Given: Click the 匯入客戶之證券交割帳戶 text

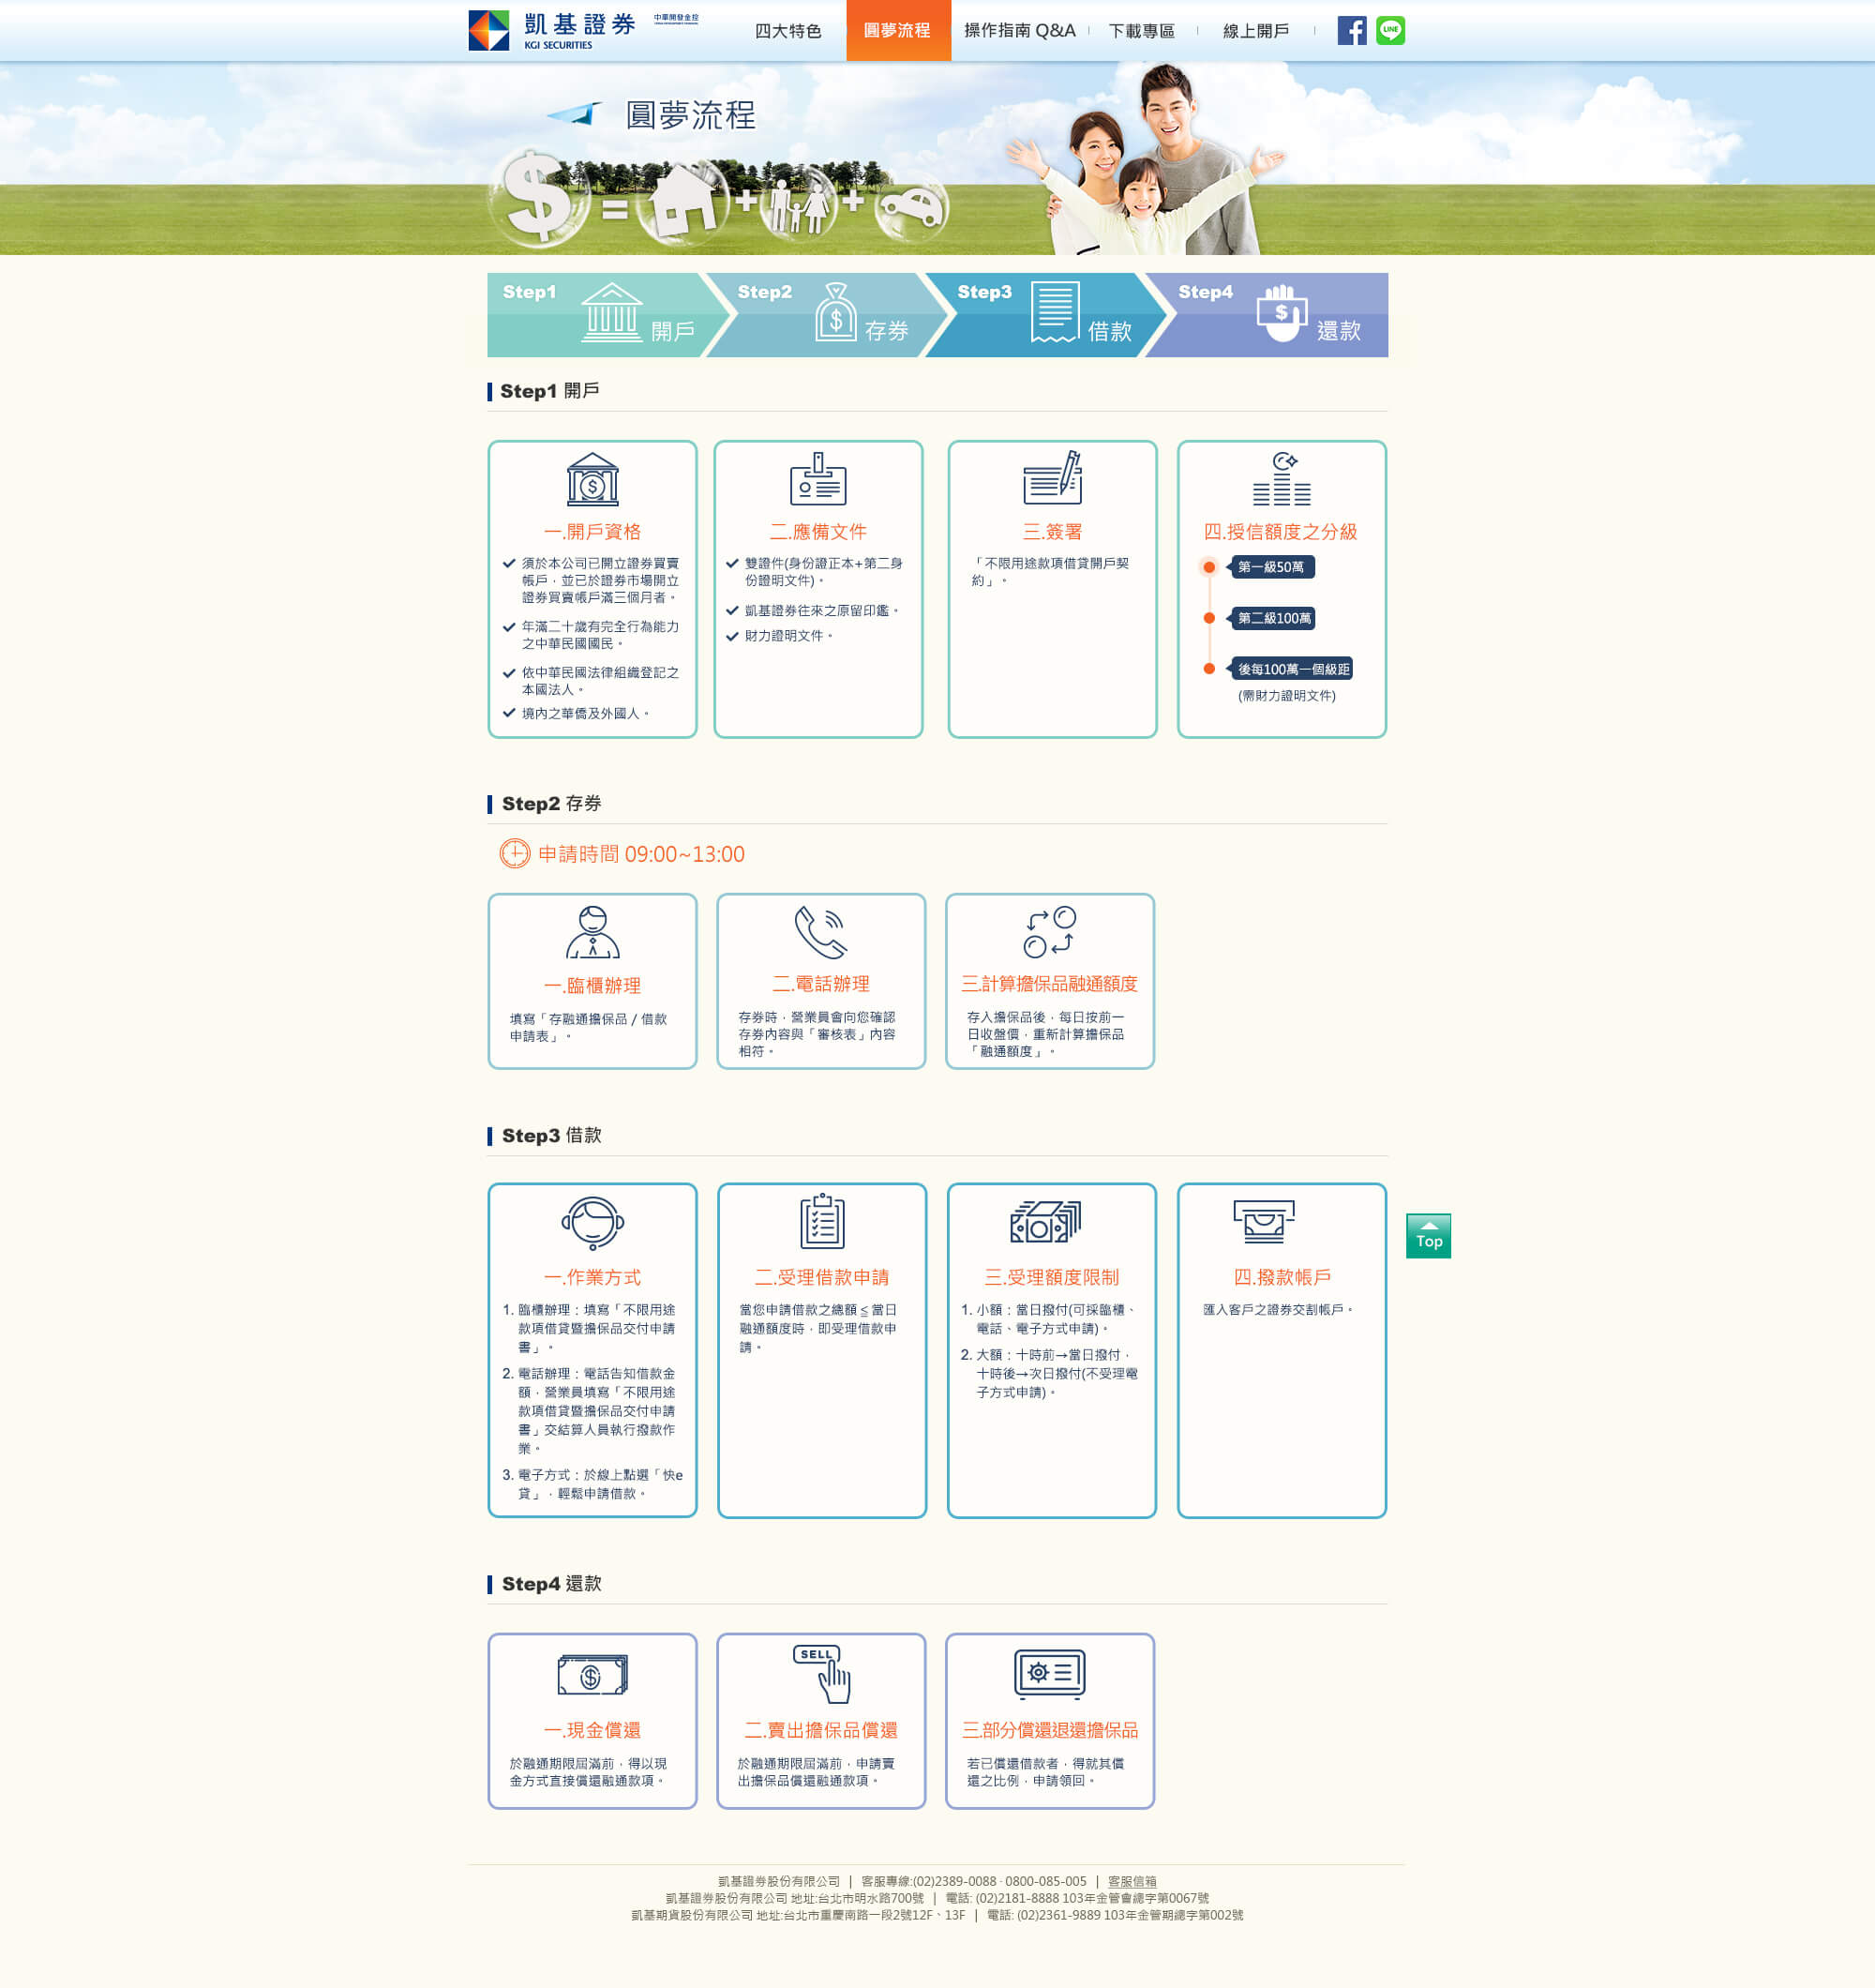Looking at the screenshot, I should click(x=1277, y=1310).
